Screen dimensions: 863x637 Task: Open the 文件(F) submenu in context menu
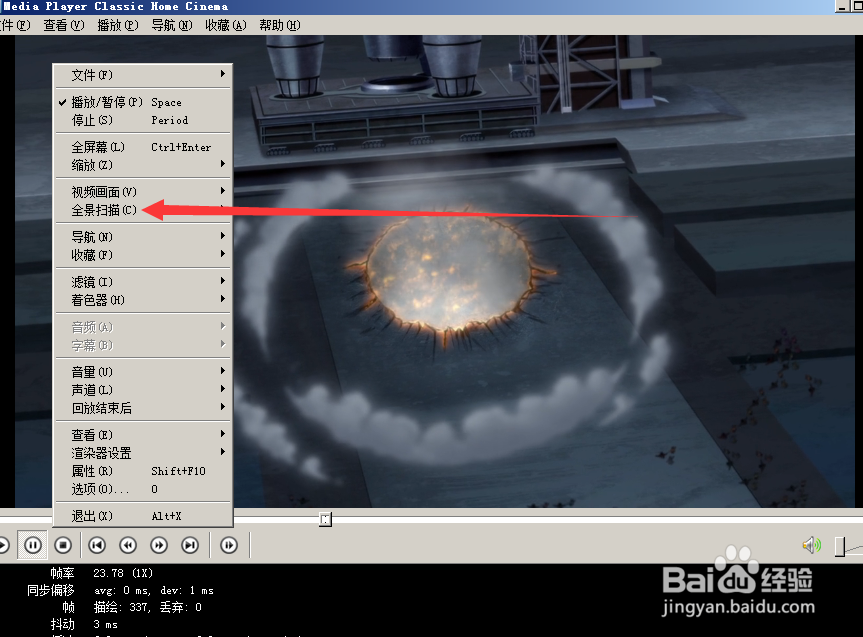click(x=143, y=75)
